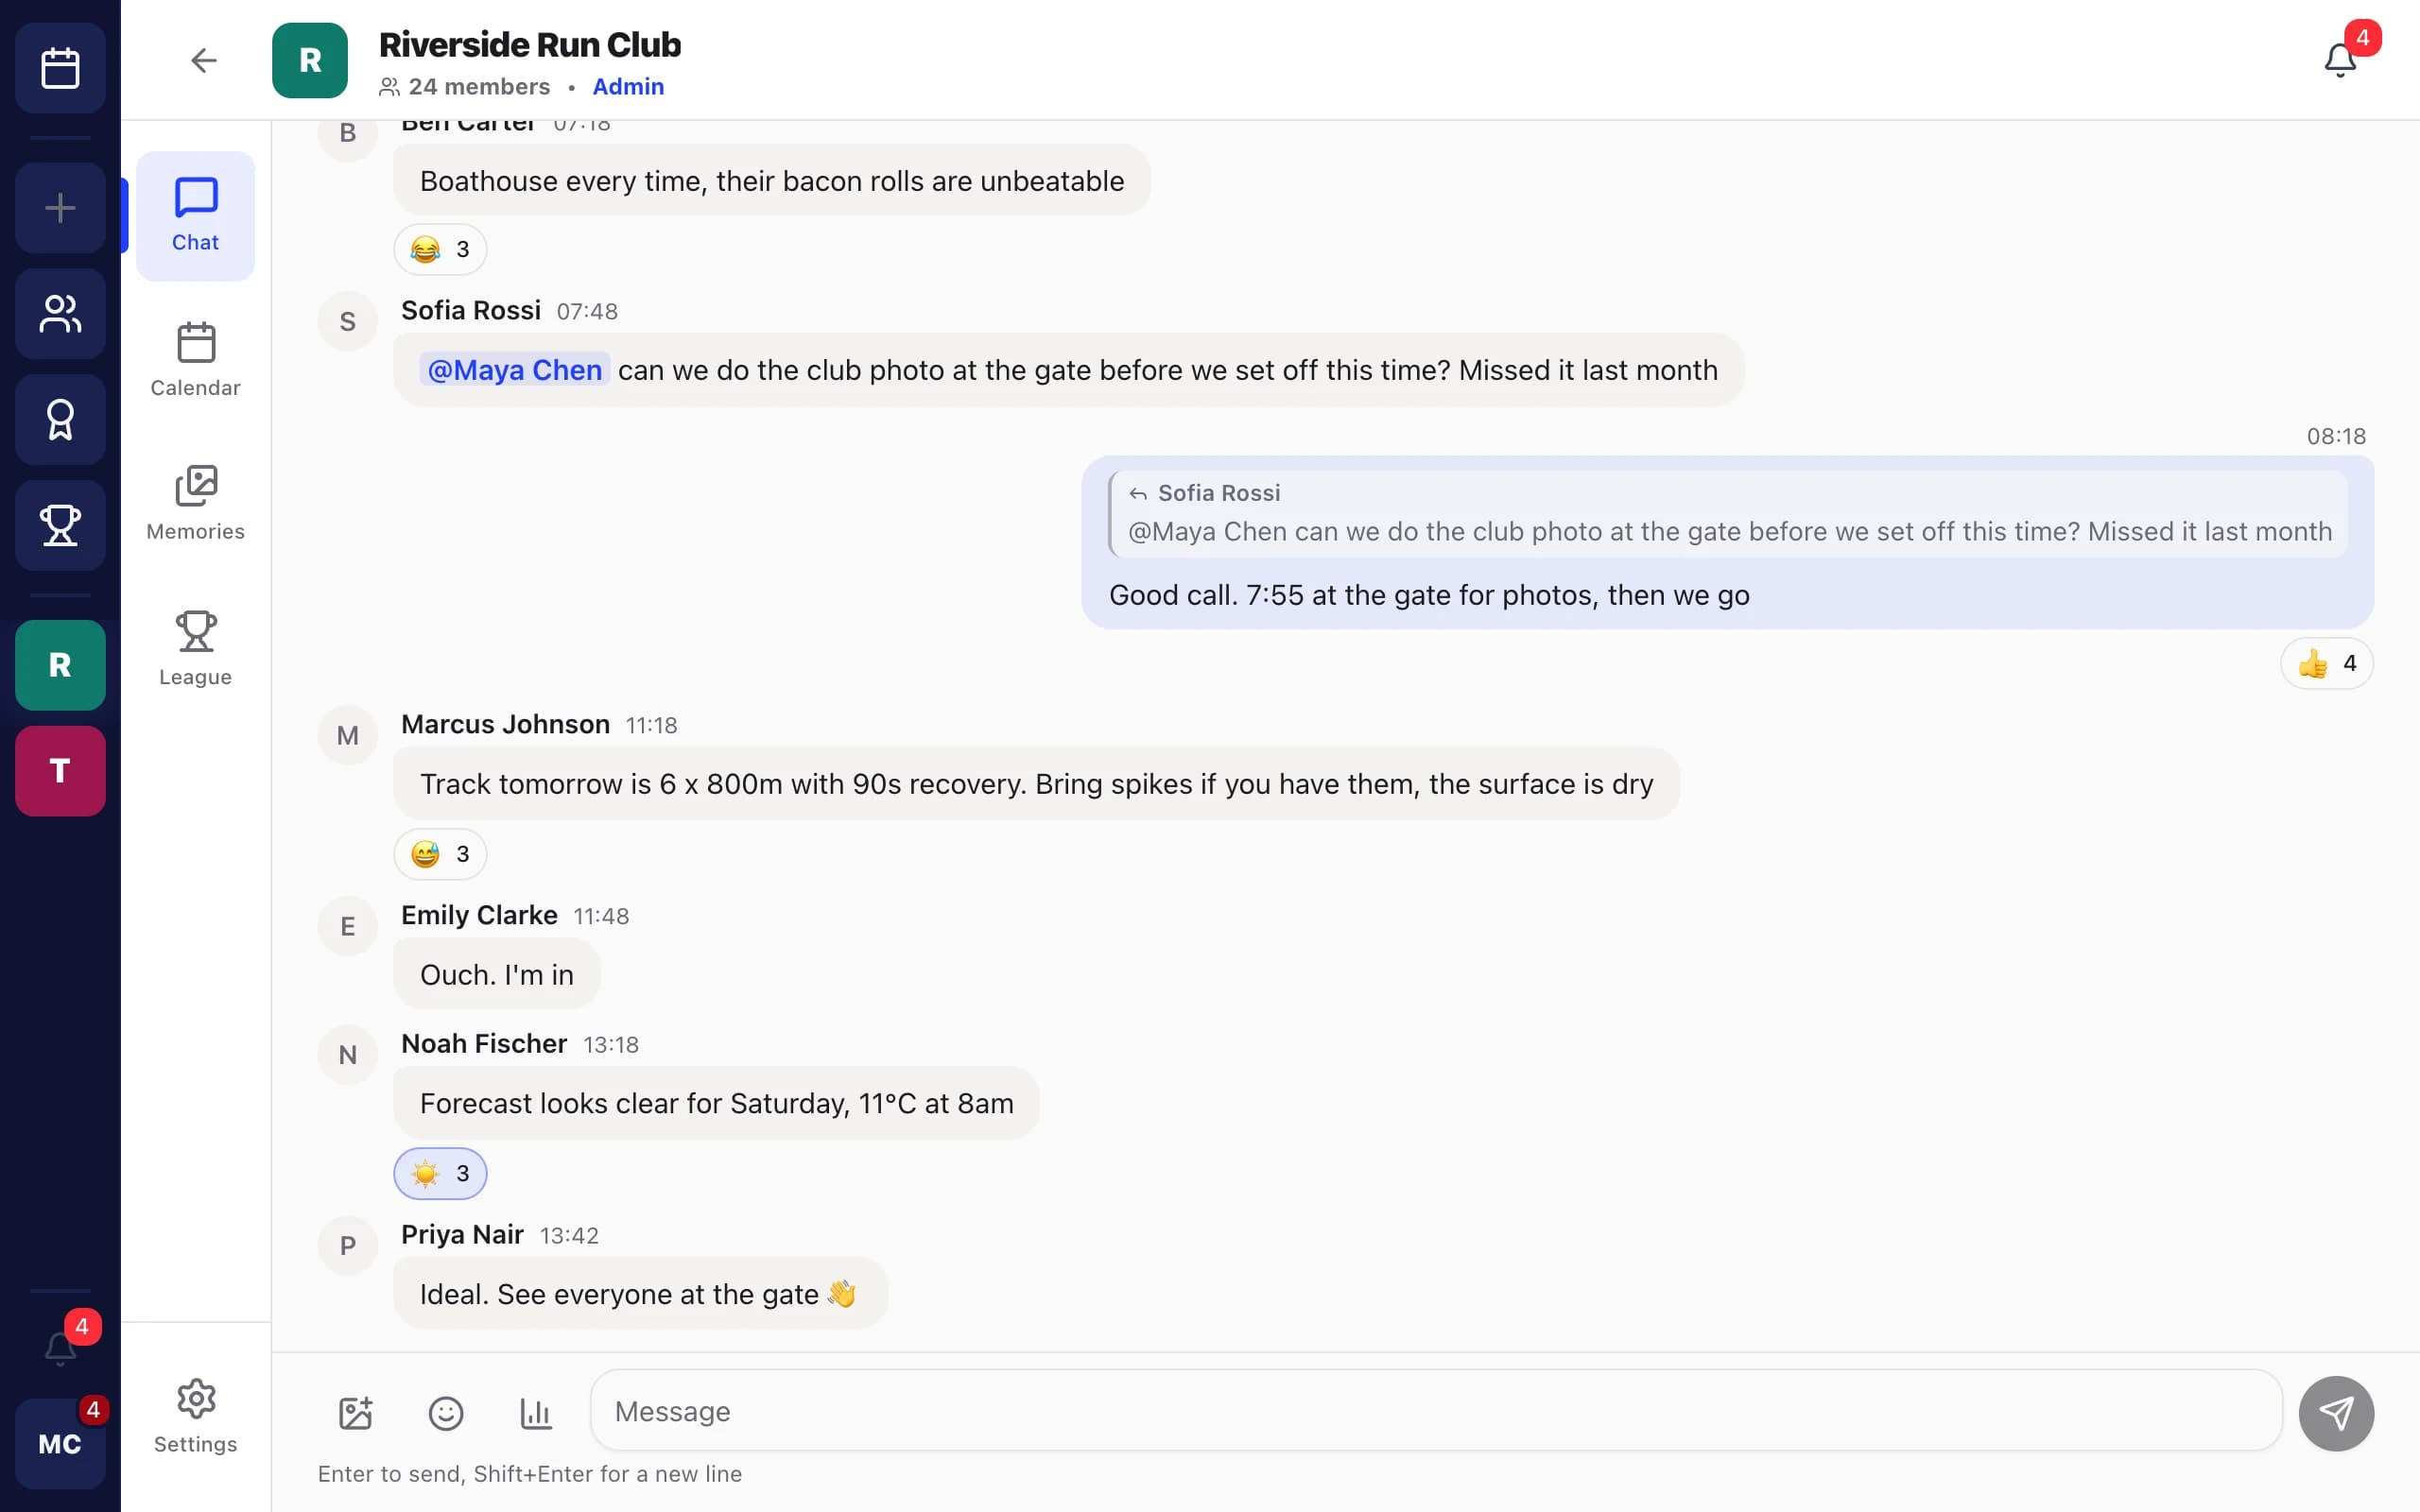
Task: Attach an image with the add-photo icon
Action: [x=356, y=1413]
